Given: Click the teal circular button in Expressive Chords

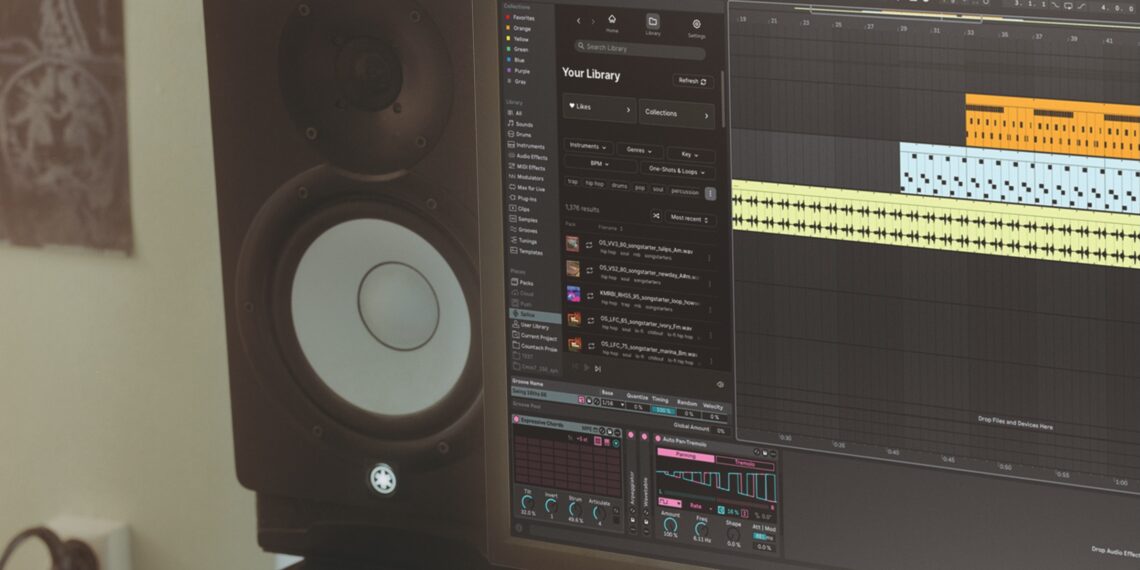Looking at the screenshot, I should click(x=616, y=443).
